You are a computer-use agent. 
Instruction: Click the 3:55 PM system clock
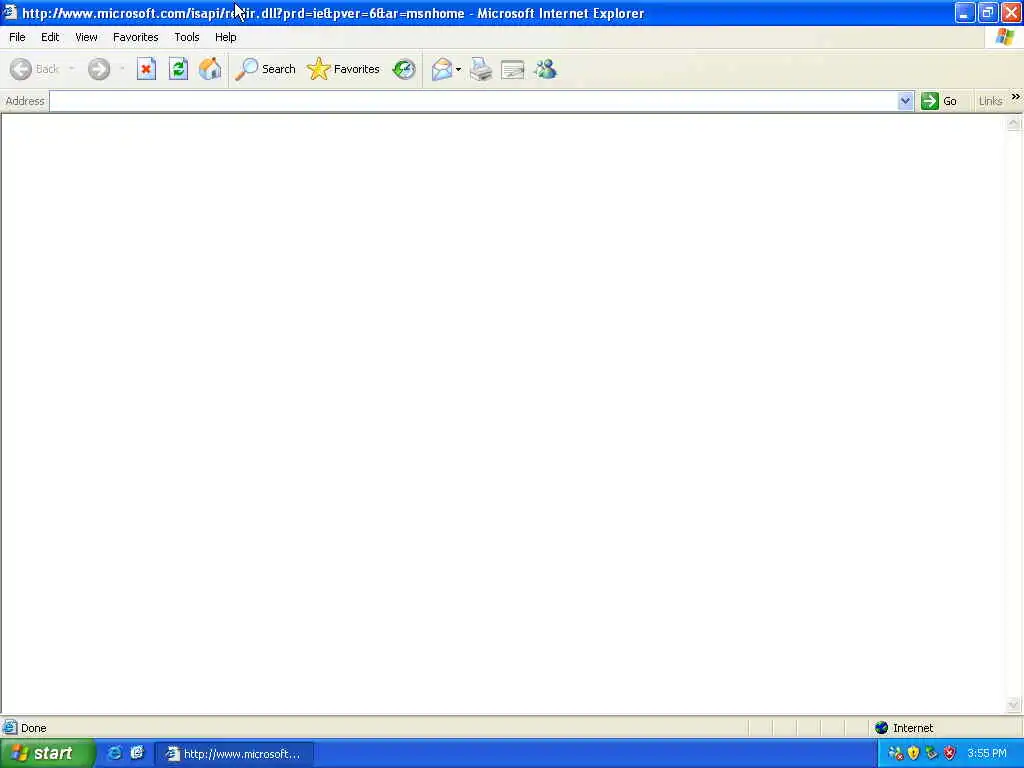coord(987,754)
